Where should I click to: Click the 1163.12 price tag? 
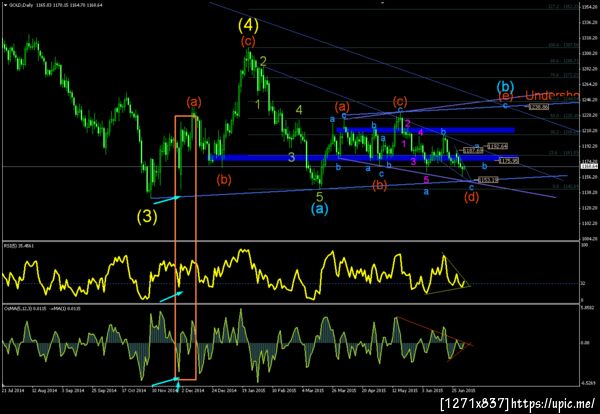pos(488,180)
